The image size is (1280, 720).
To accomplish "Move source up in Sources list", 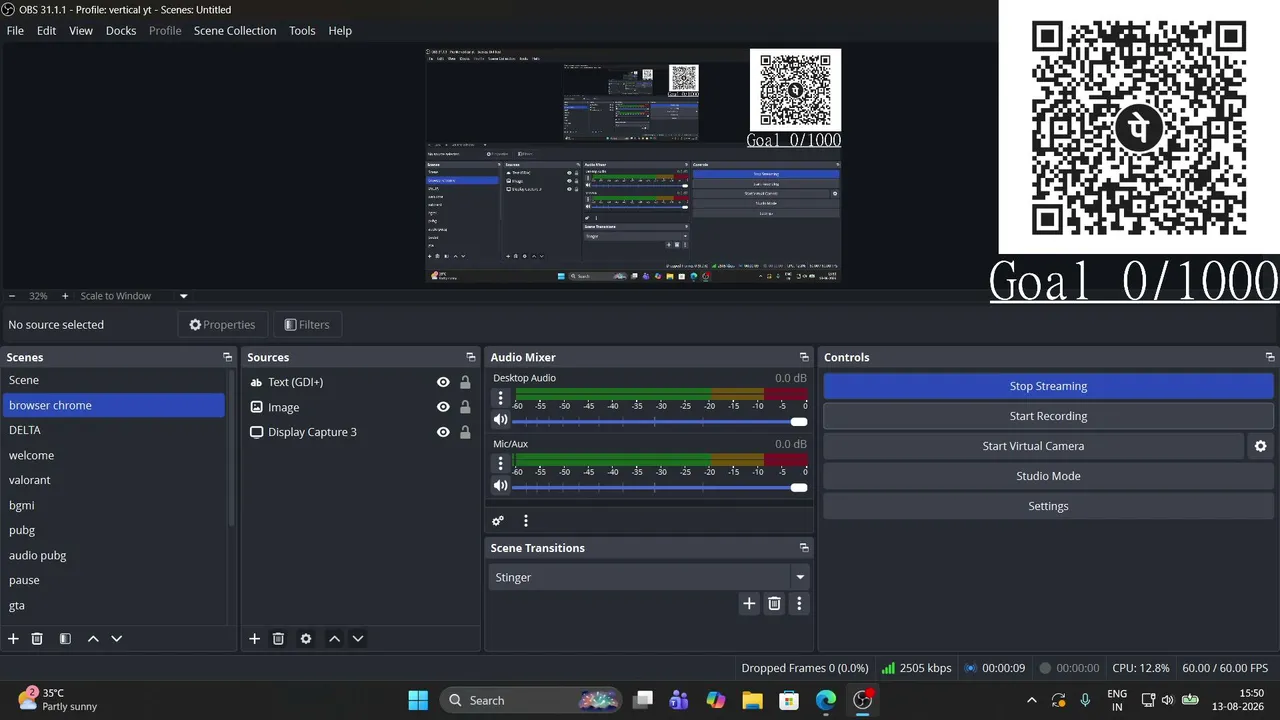I will pyautogui.click(x=334, y=639).
